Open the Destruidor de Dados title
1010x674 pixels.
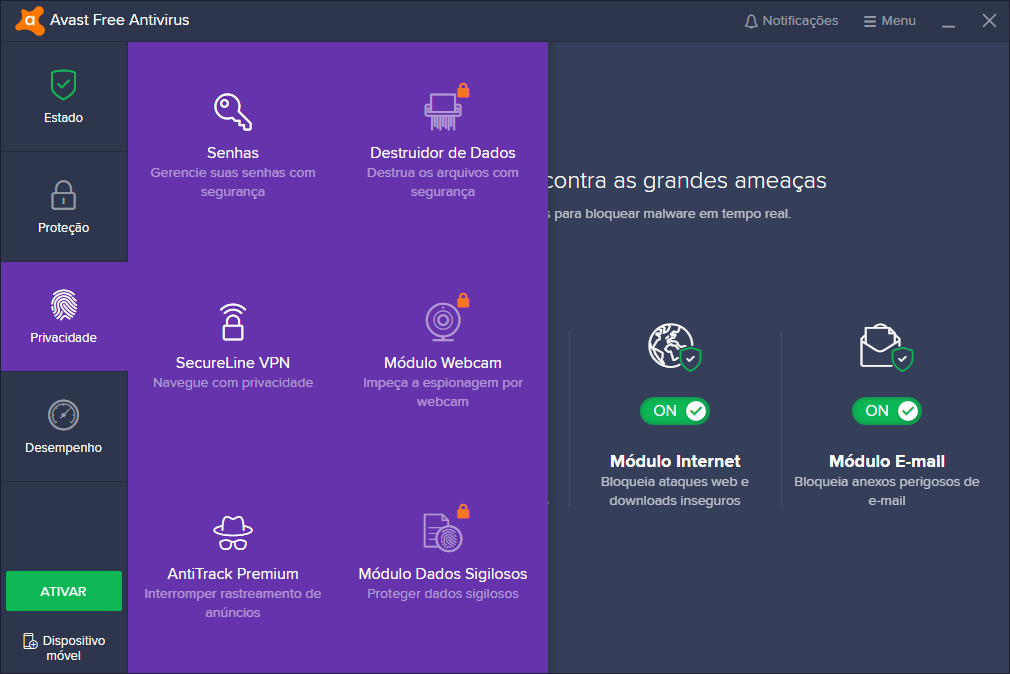443,153
